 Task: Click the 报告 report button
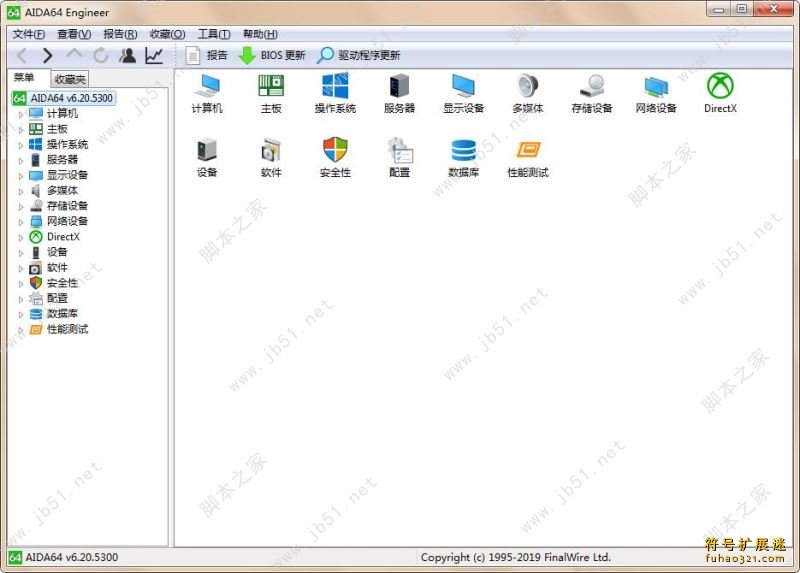coord(207,55)
